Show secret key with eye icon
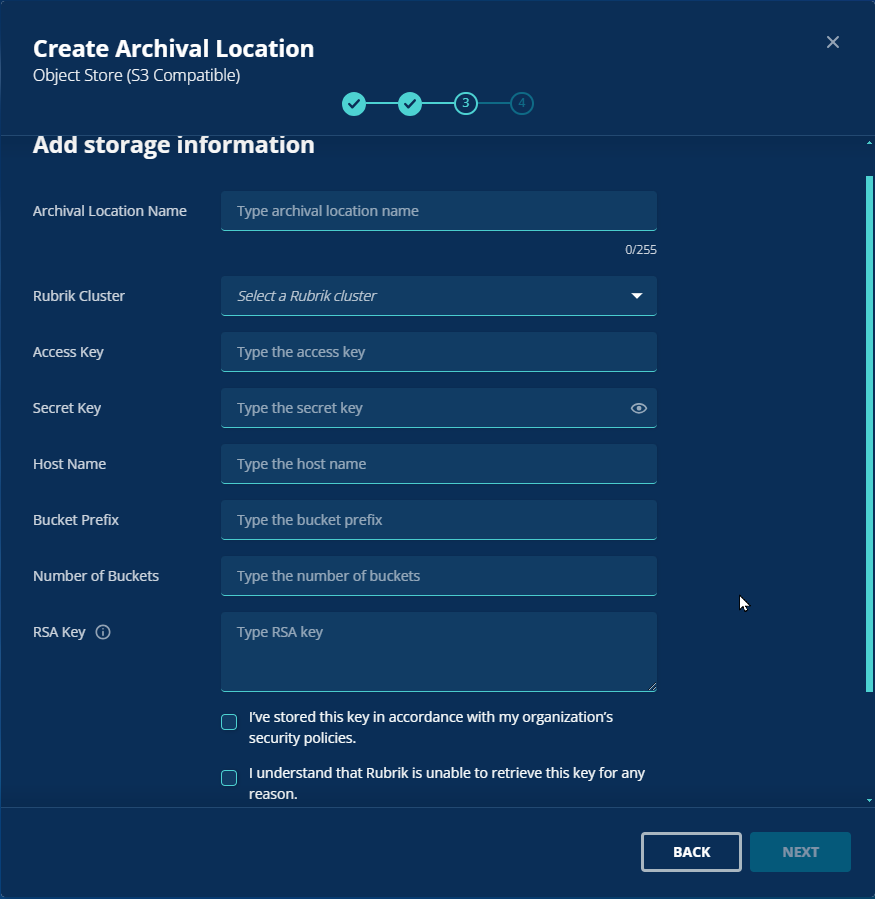875x899 pixels. pyautogui.click(x=639, y=408)
